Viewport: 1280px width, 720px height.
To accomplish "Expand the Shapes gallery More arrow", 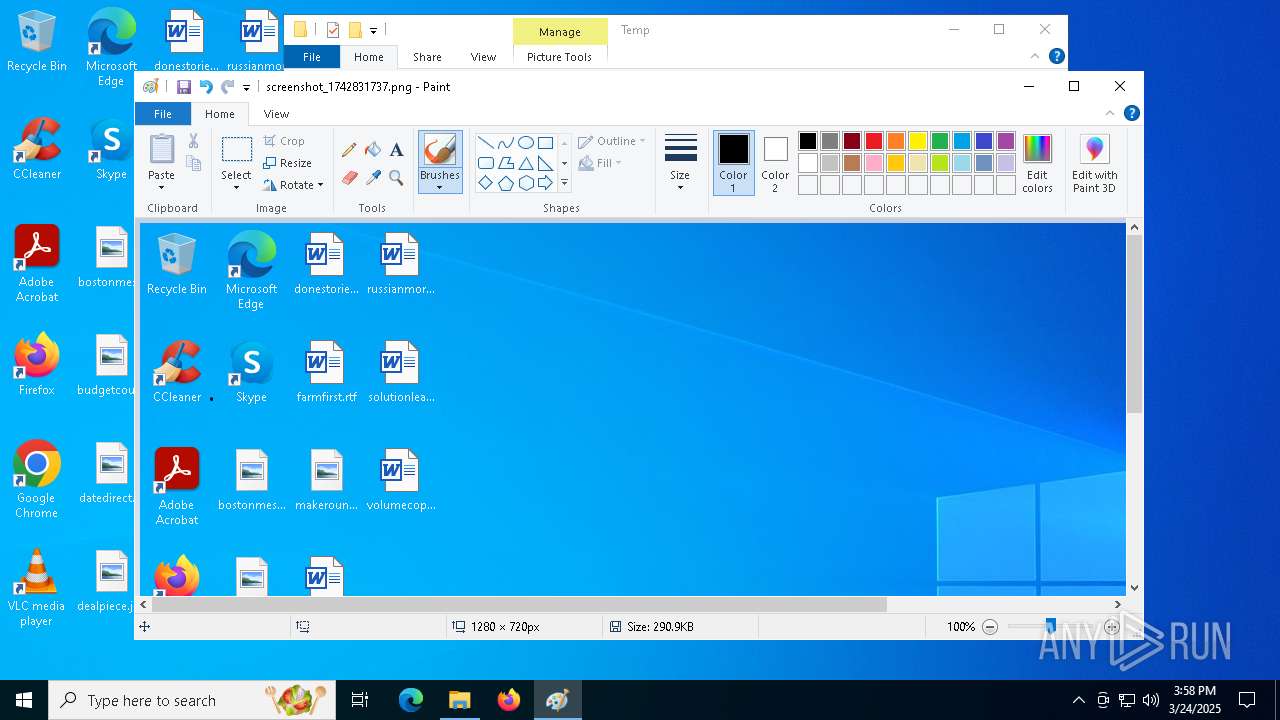I will [564, 183].
